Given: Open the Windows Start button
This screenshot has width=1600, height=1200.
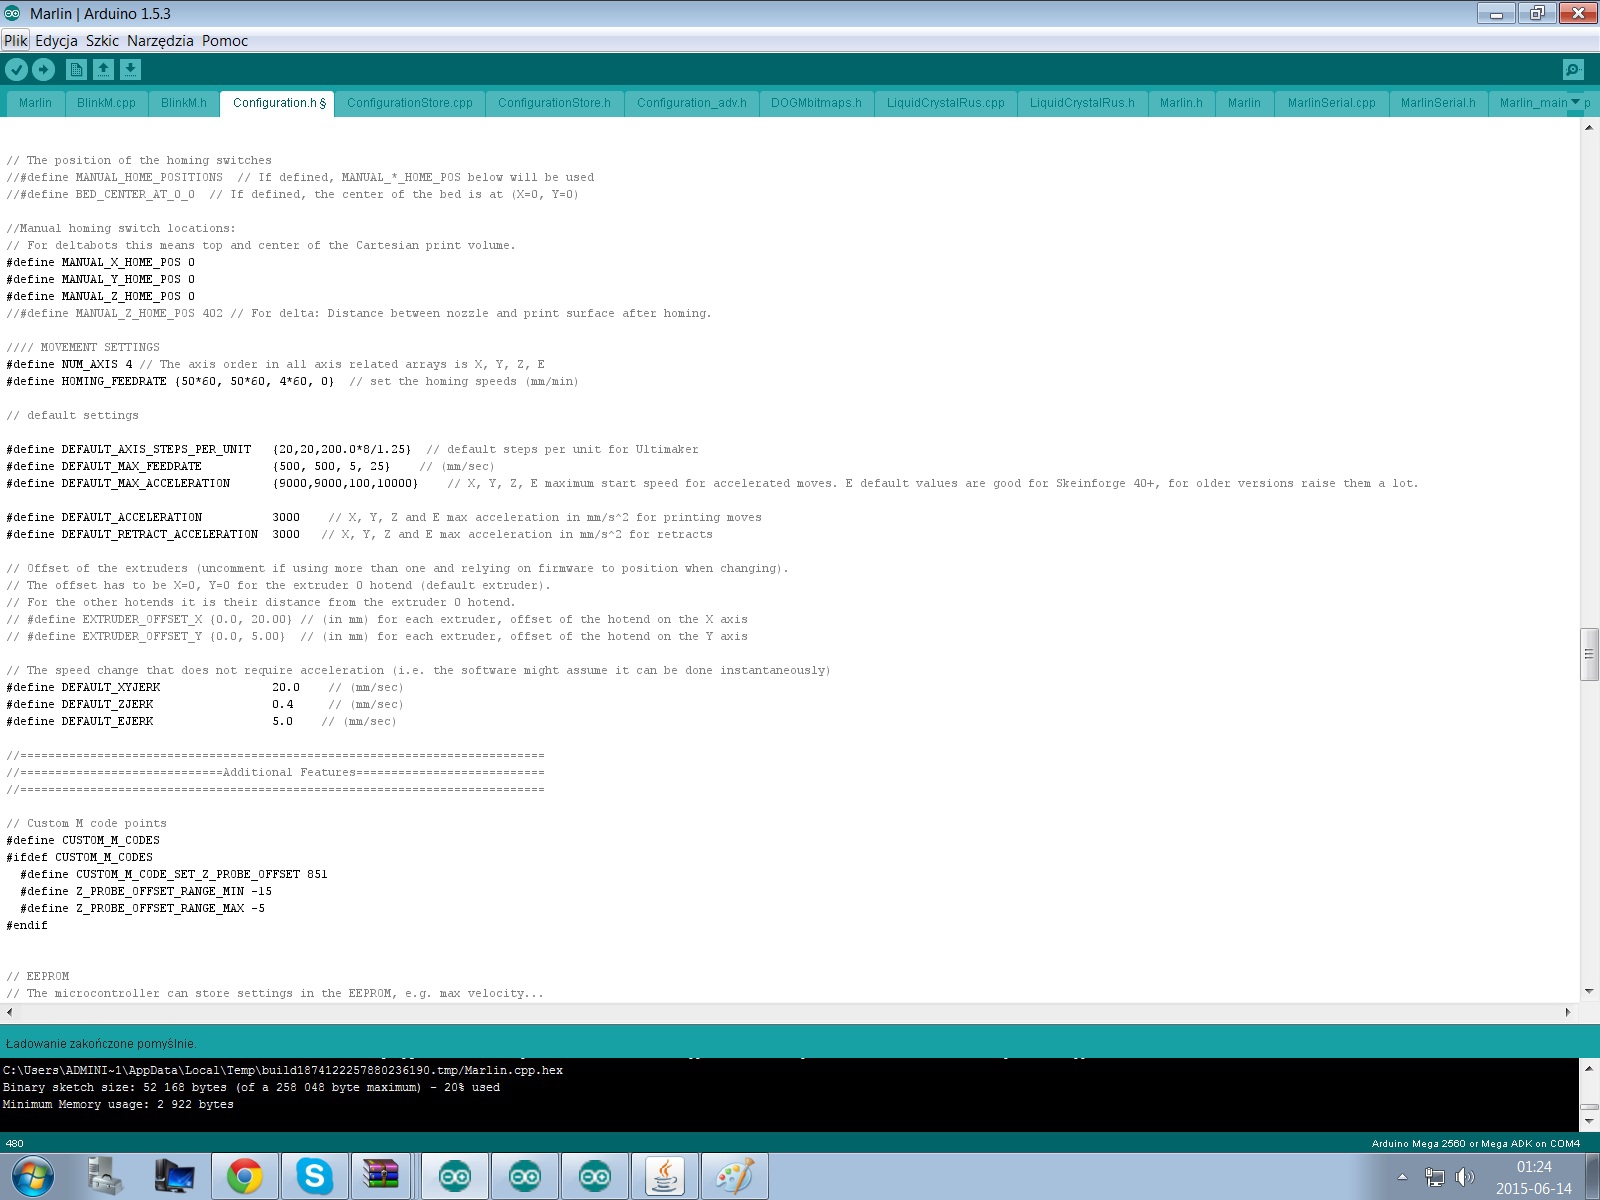Looking at the screenshot, I should (32, 1176).
